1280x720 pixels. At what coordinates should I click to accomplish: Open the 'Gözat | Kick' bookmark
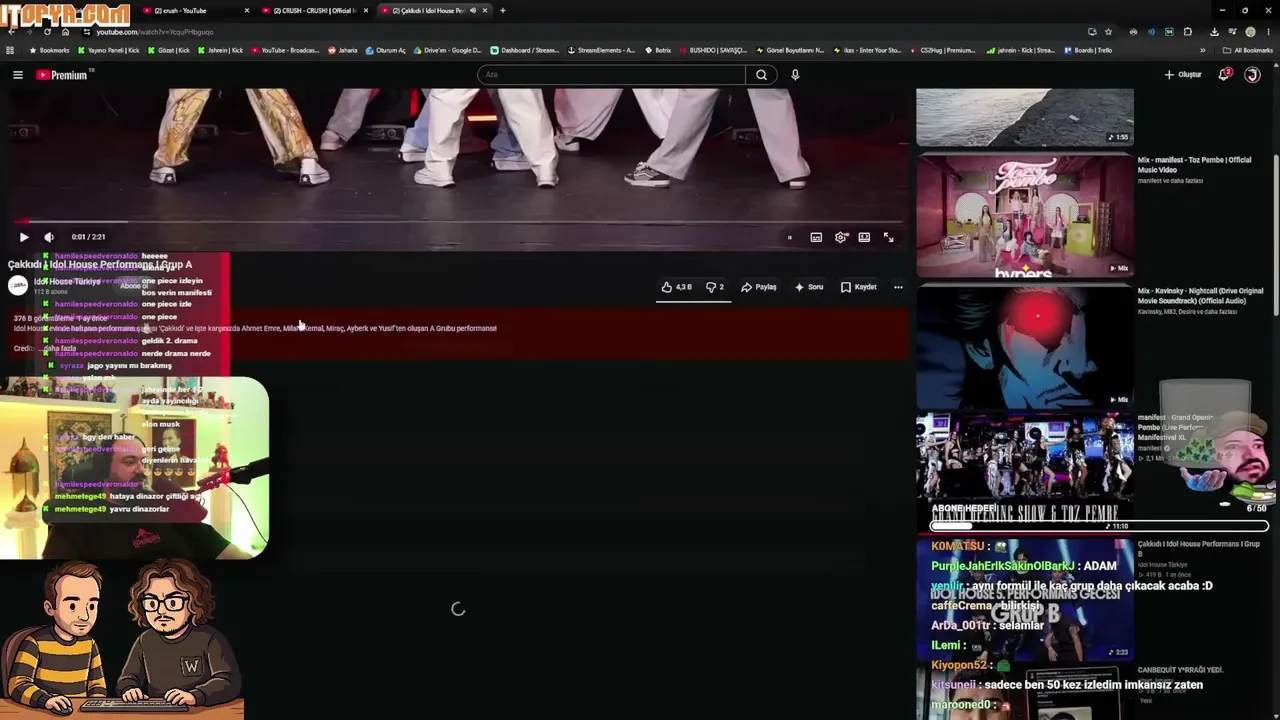pos(168,50)
